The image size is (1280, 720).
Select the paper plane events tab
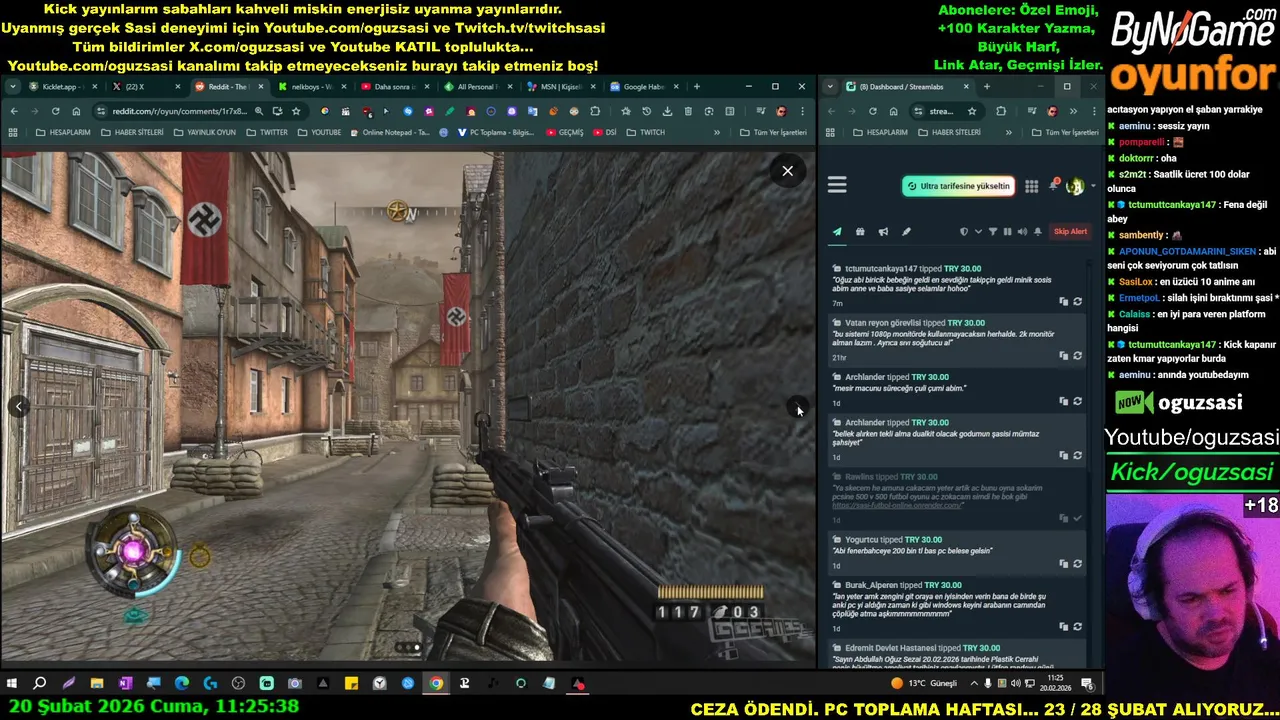pos(837,232)
